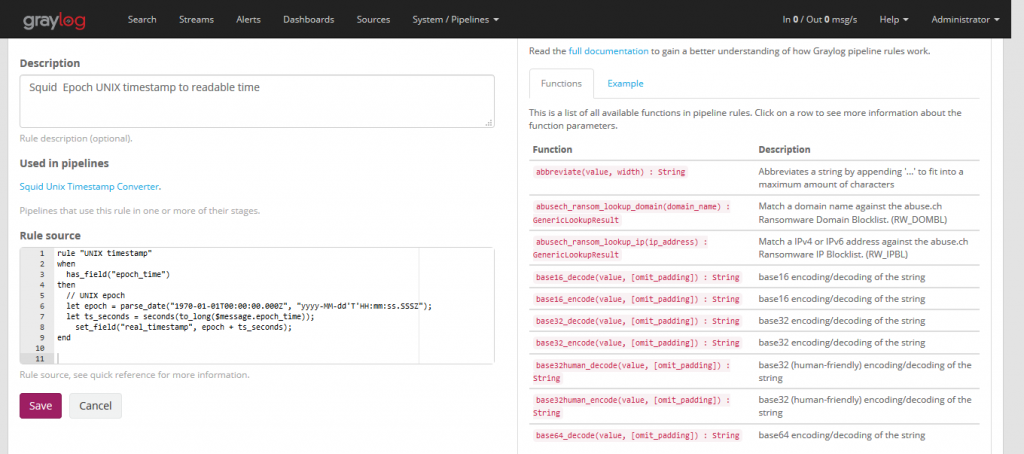1024x454 pixels.
Task: Click inside the Rule source code editor
Action: tap(257, 305)
